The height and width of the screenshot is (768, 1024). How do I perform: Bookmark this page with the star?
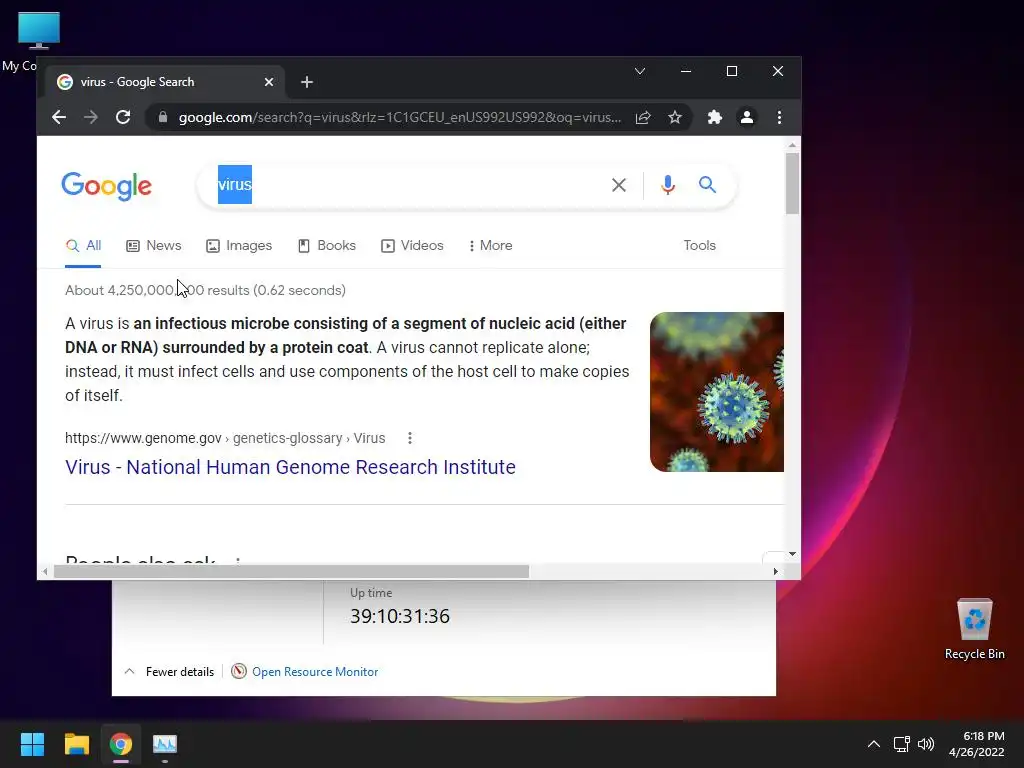coord(675,118)
